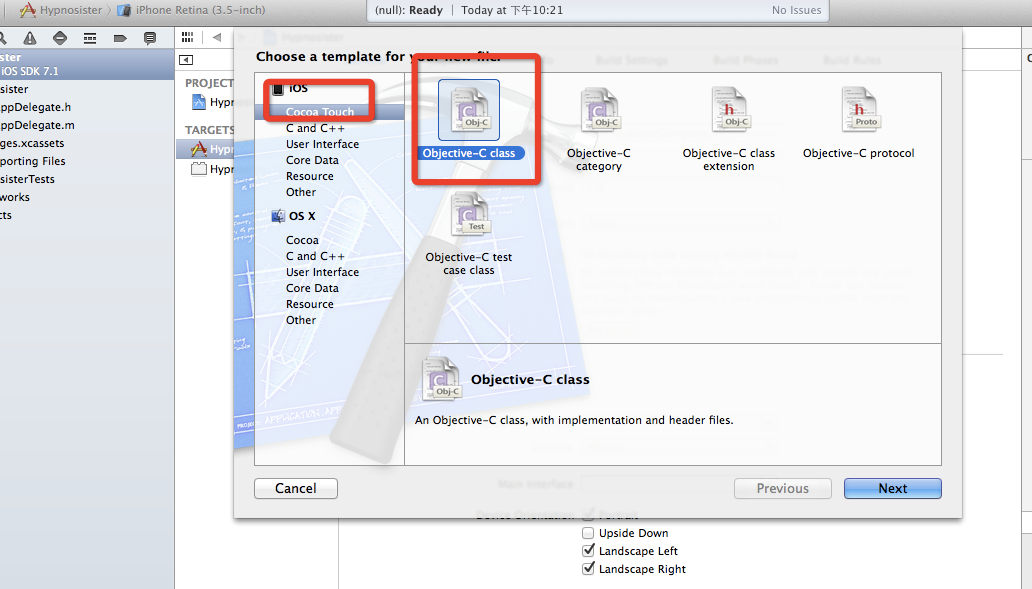Click Next to continue

coord(892,488)
